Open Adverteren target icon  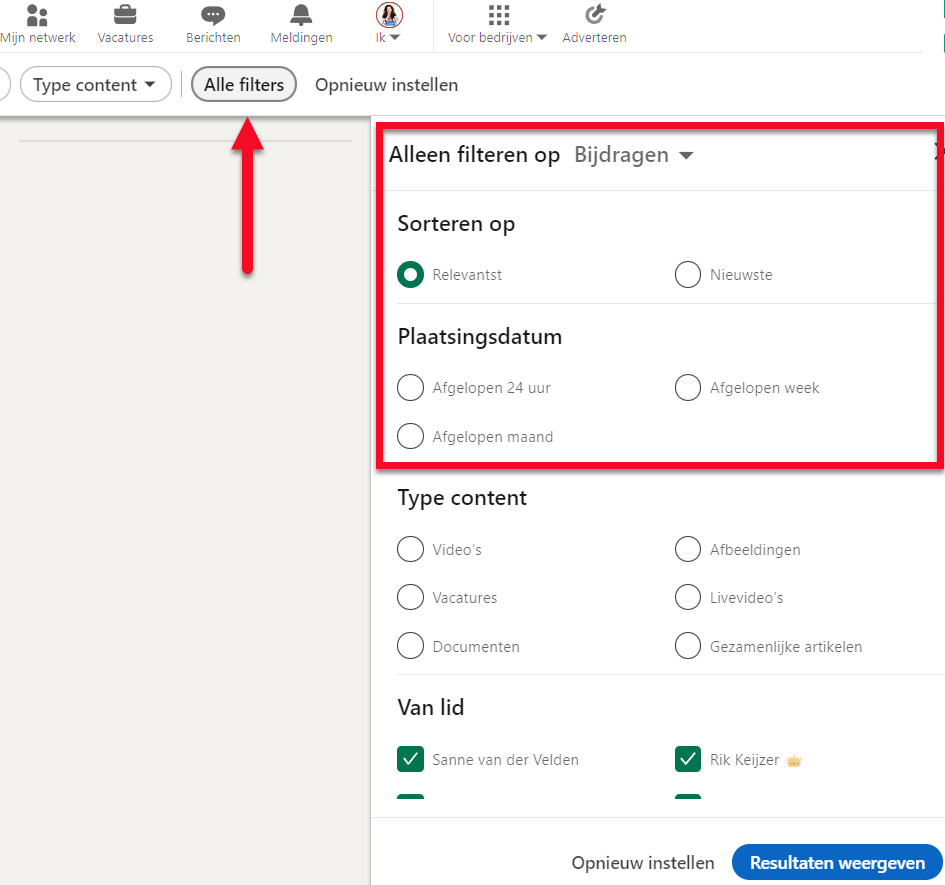coord(594,14)
